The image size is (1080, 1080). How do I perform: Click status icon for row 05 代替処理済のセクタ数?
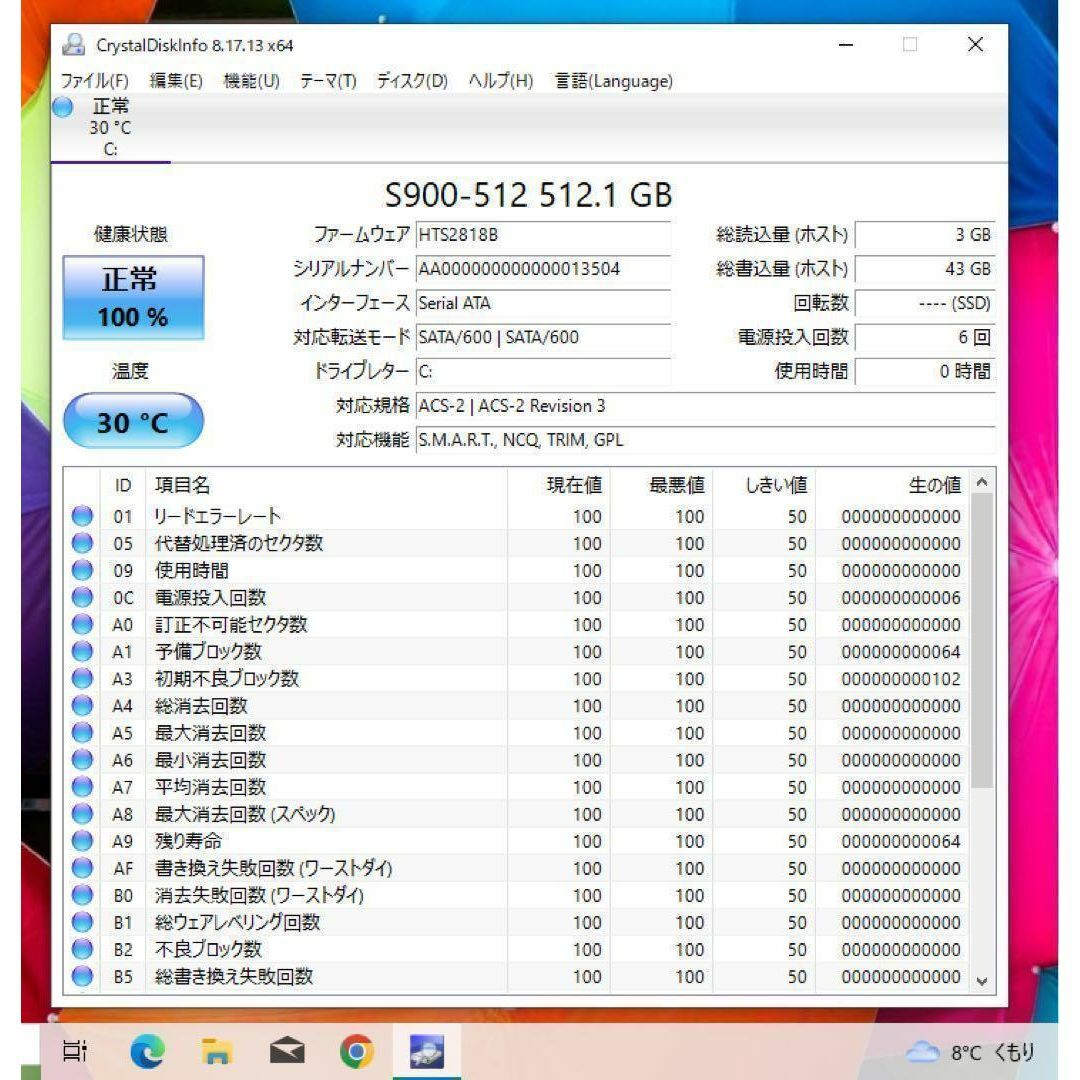82,543
